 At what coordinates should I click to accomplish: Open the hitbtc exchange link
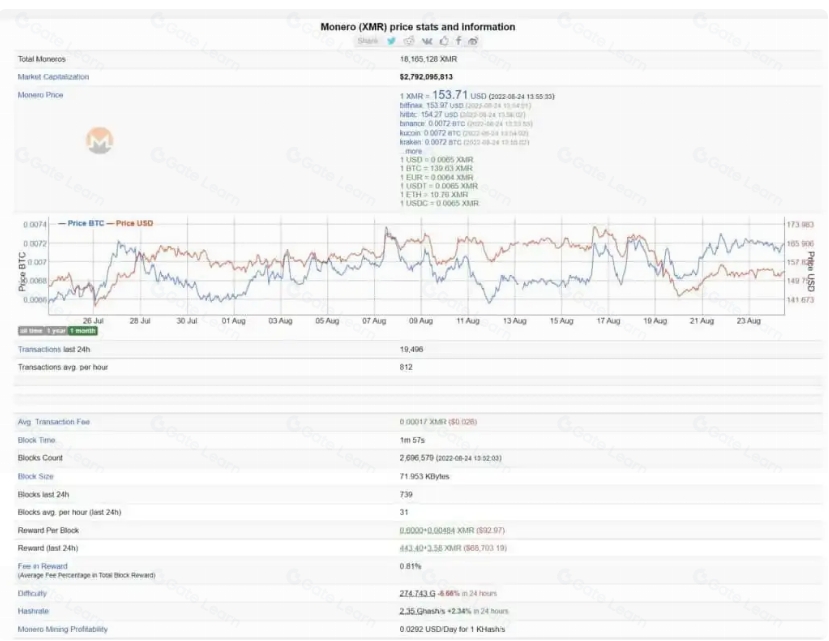tap(409, 114)
